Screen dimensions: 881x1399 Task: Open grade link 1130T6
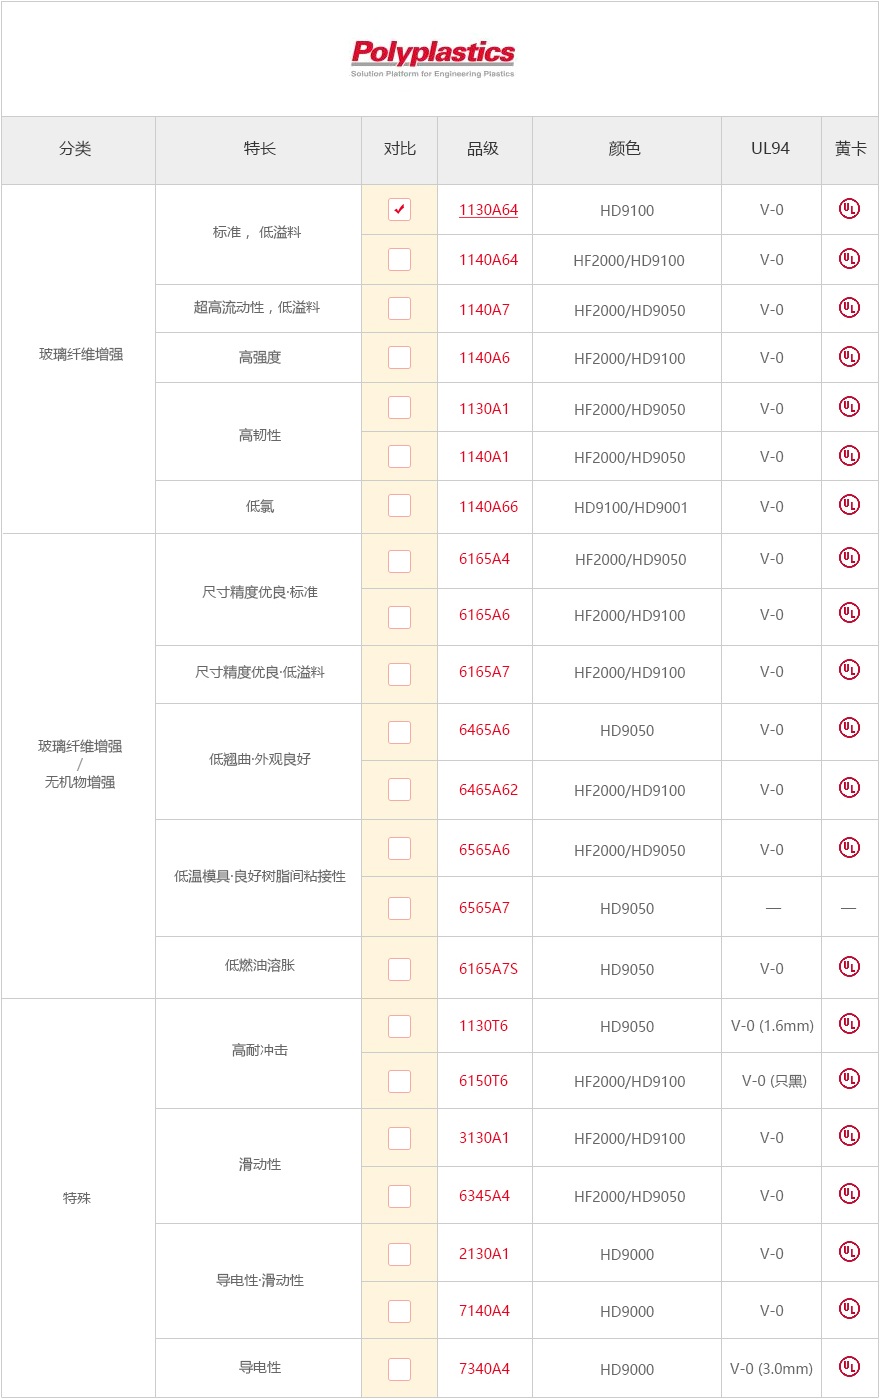click(483, 1026)
